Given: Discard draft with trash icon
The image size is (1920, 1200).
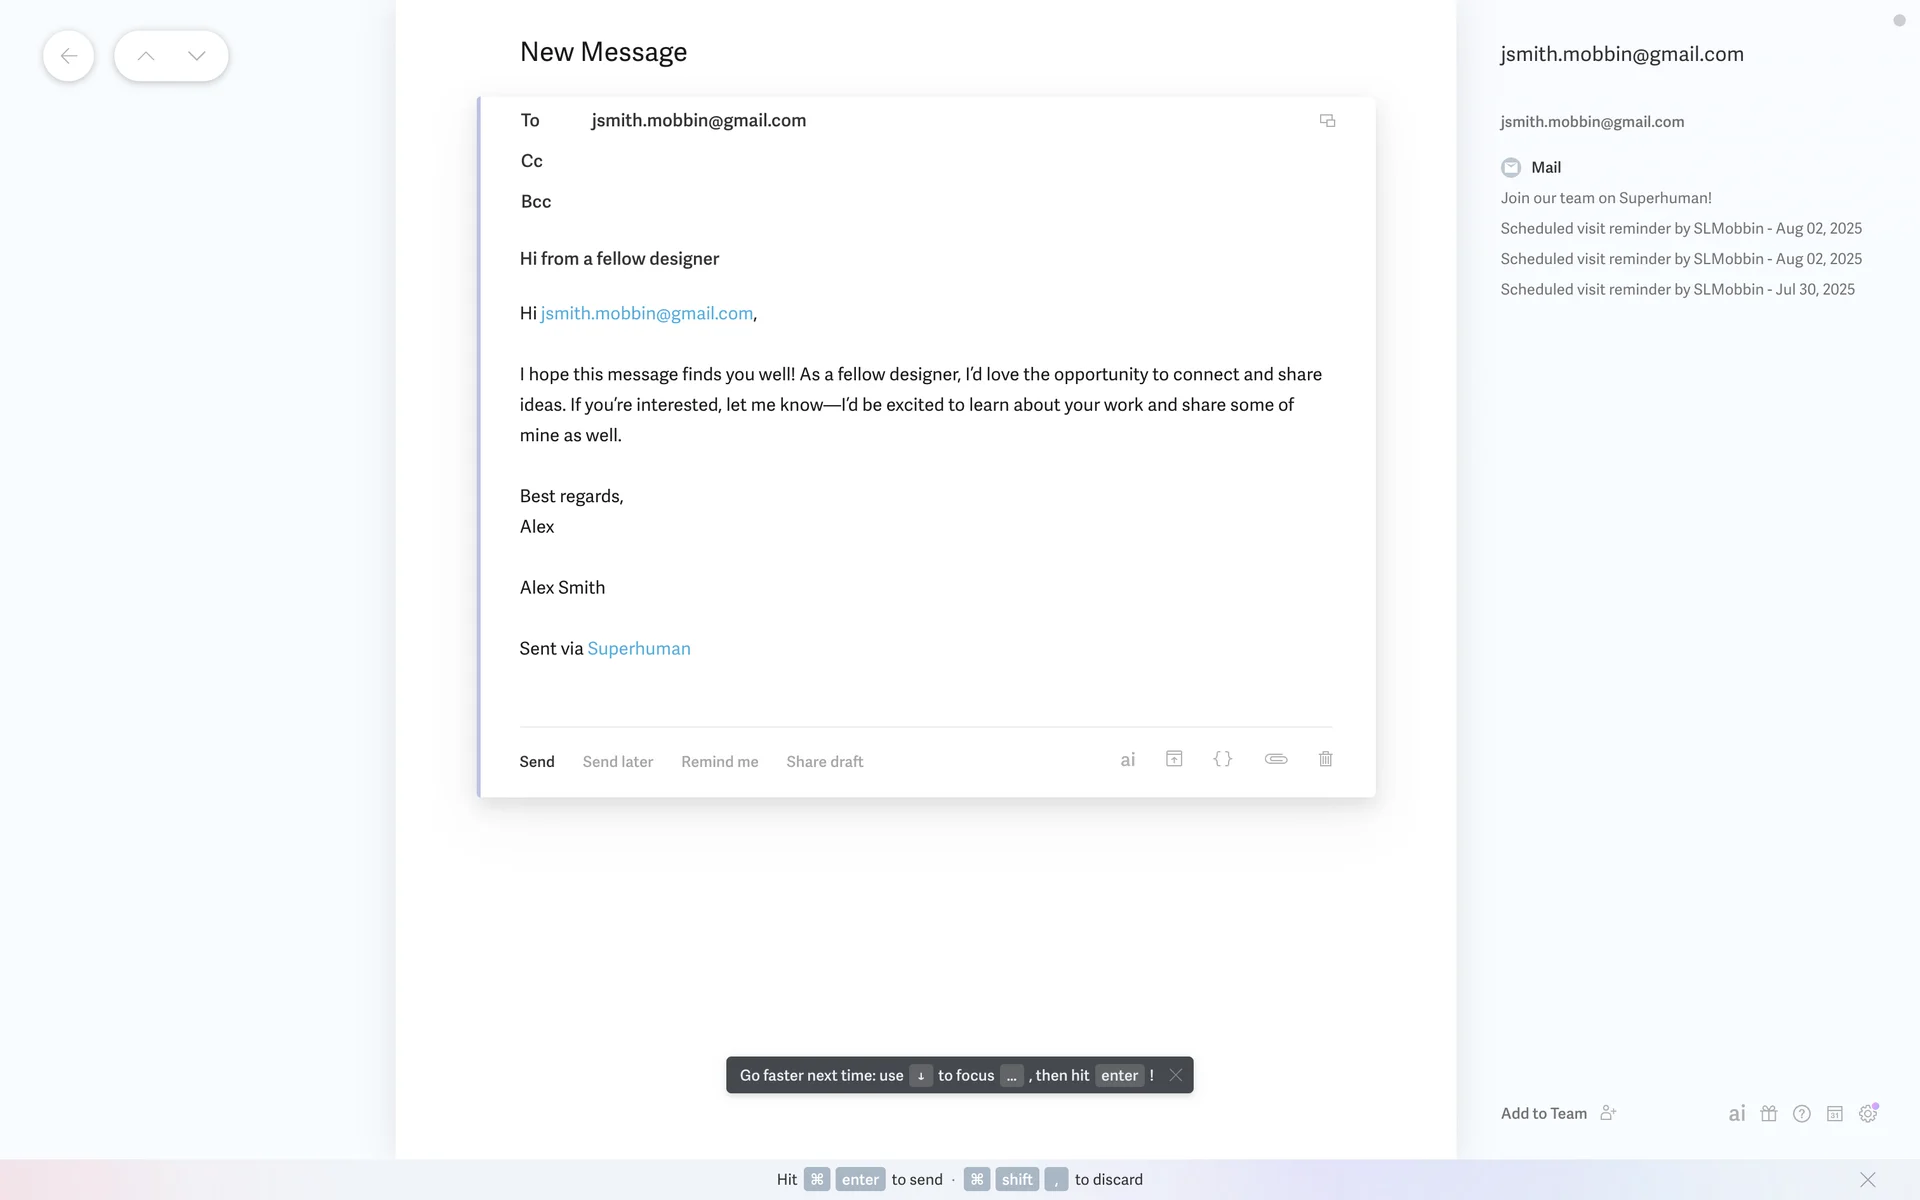Looking at the screenshot, I should point(1325,759).
